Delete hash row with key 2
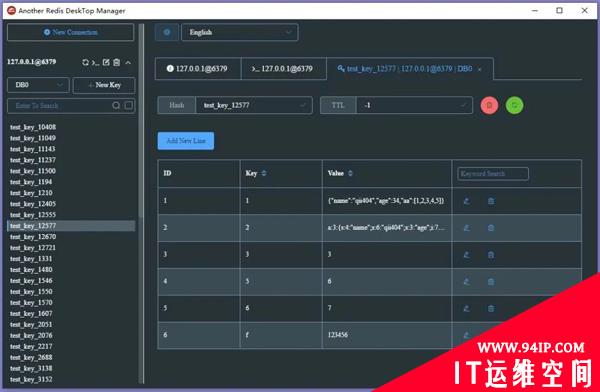The image size is (600, 392). [491, 228]
